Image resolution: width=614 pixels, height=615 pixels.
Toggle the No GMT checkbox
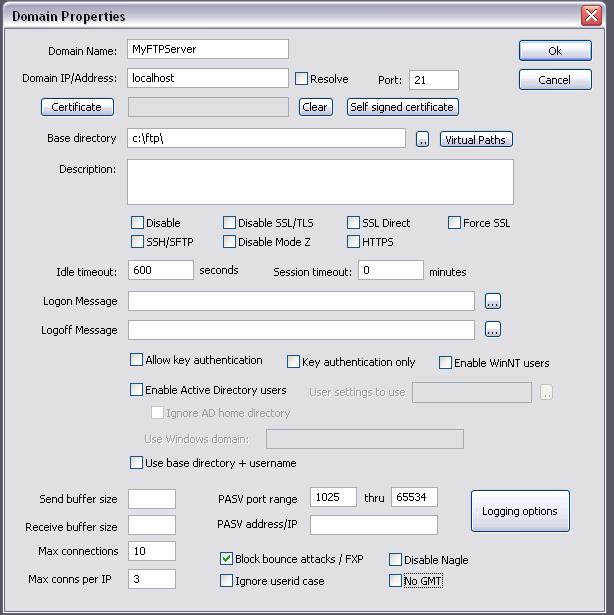tap(395, 581)
